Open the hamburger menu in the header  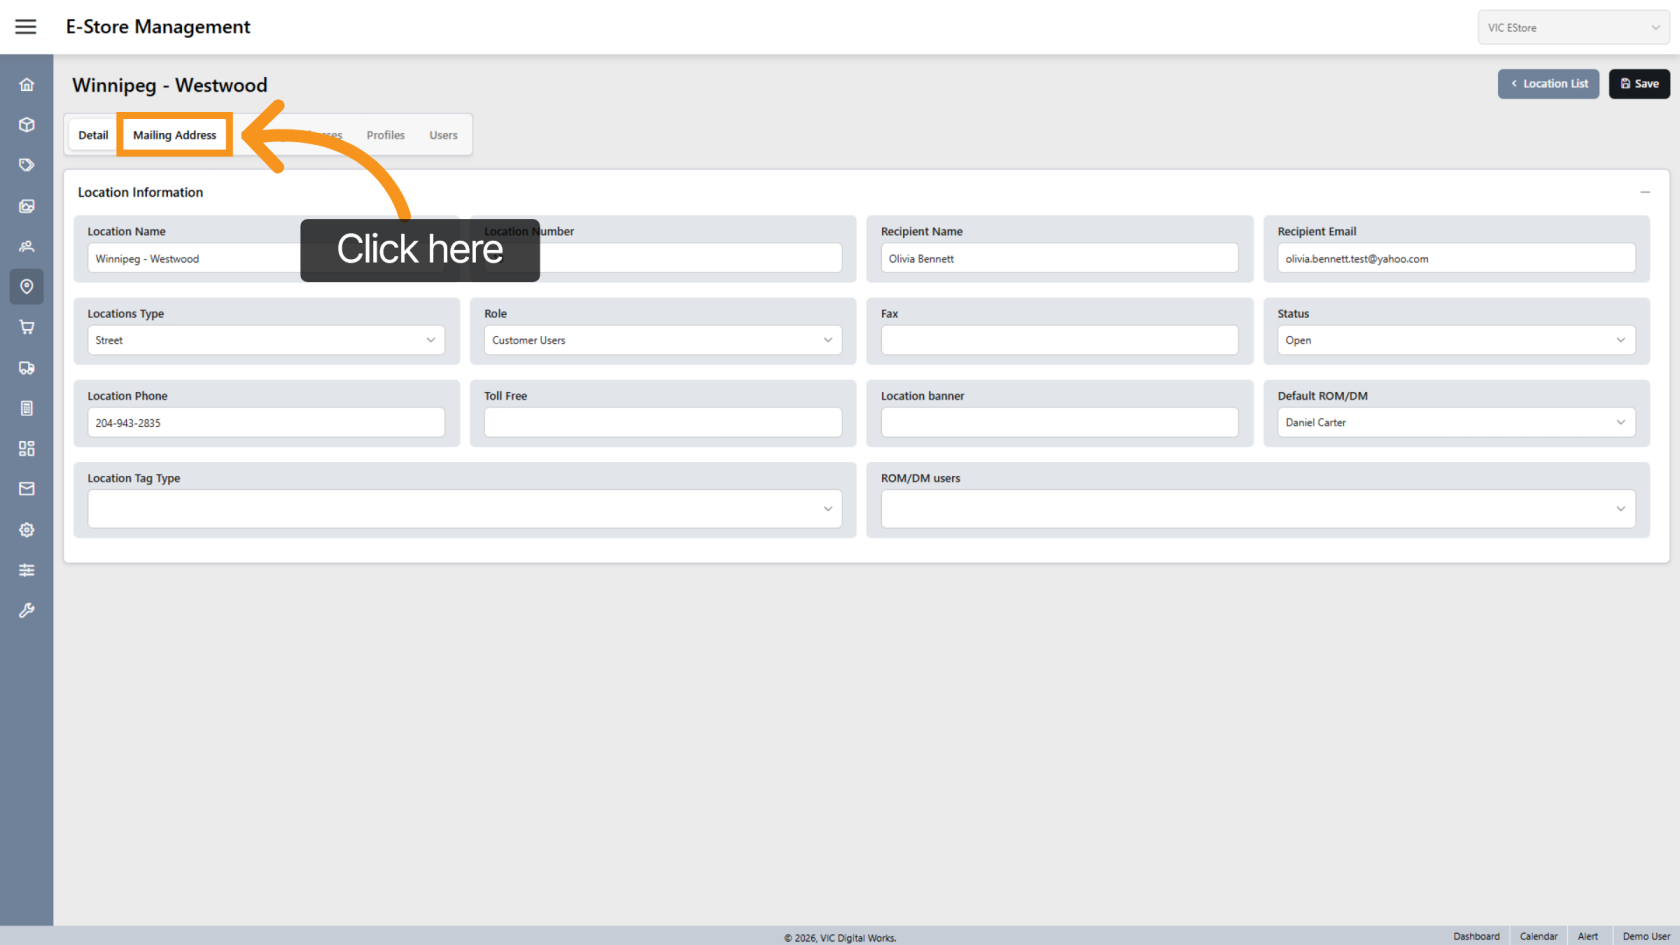pos(26,27)
